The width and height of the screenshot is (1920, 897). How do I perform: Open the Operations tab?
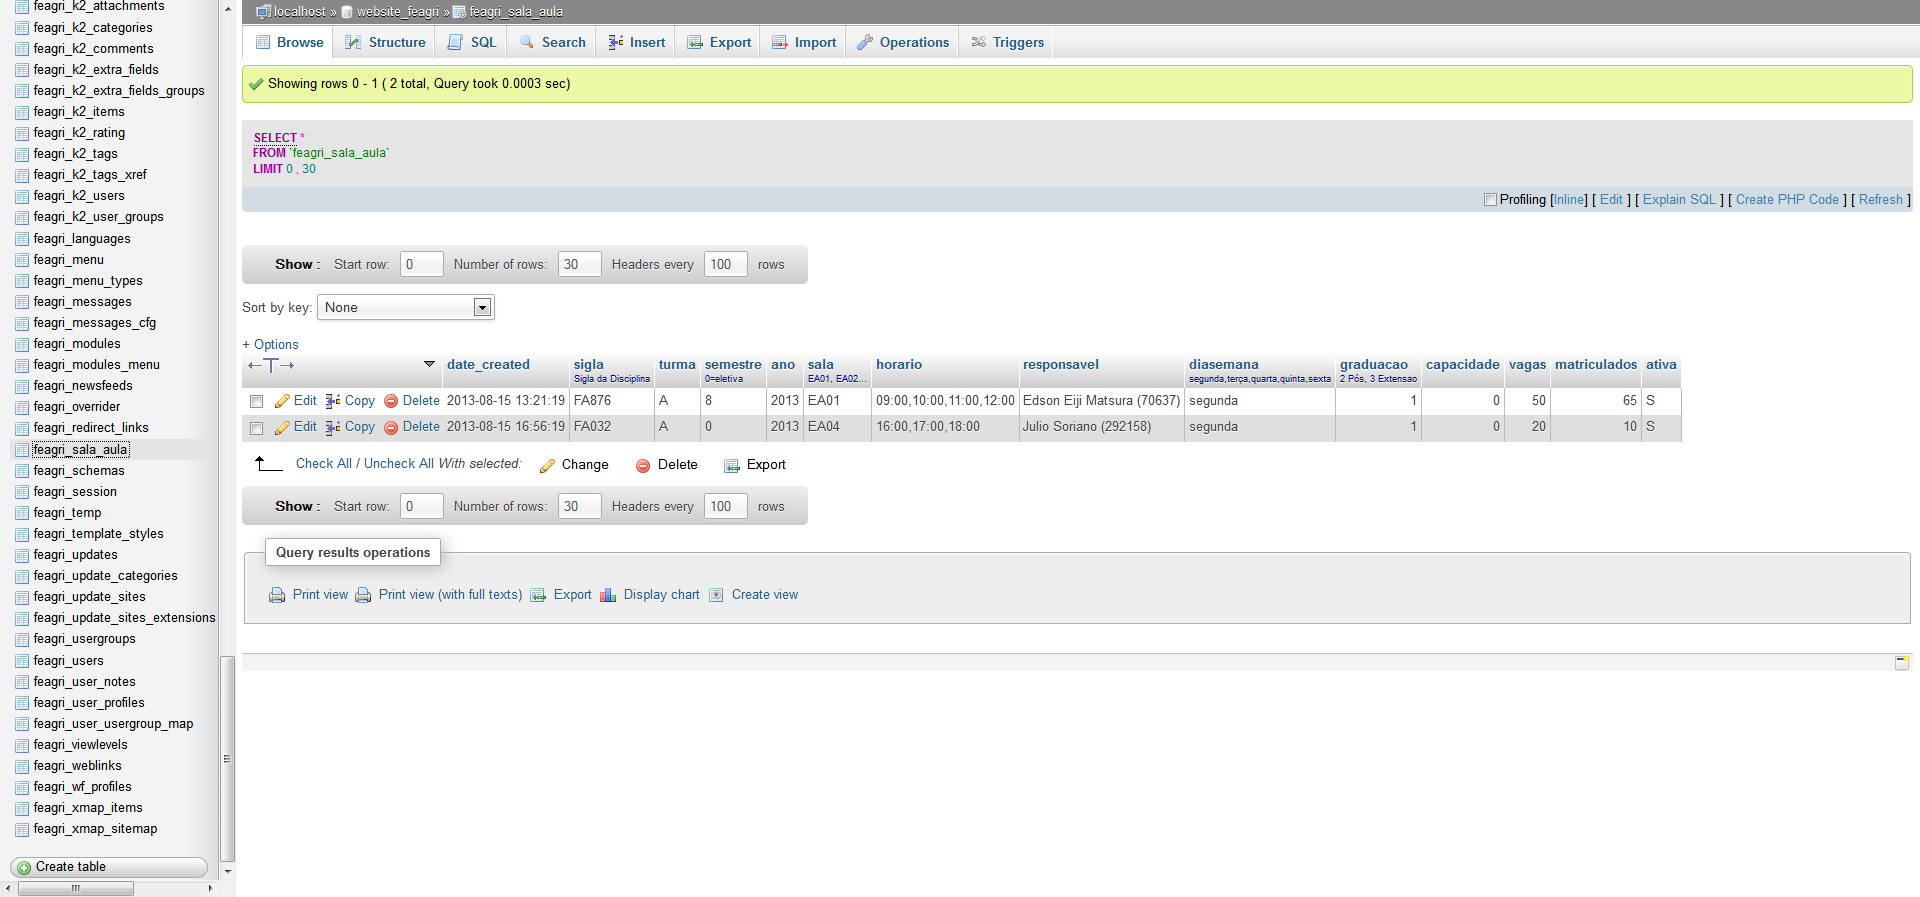pos(903,42)
